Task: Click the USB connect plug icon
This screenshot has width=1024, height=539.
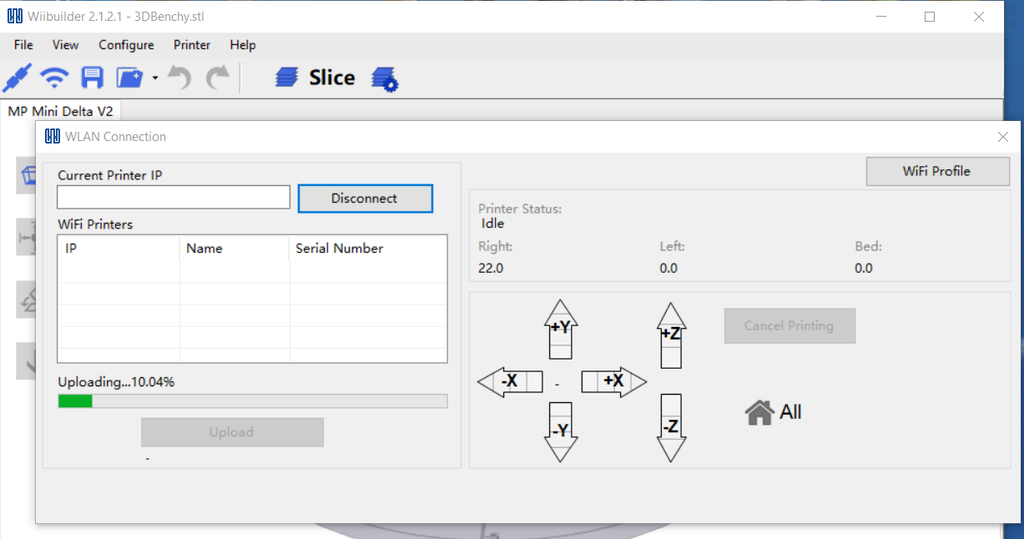Action: point(17,78)
